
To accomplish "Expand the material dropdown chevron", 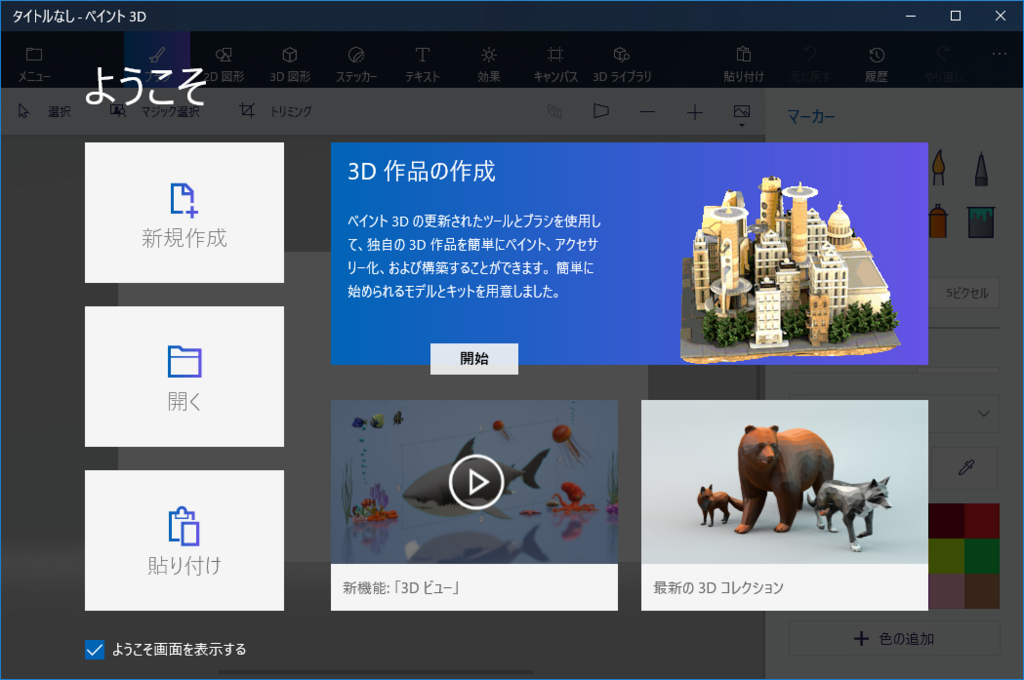I will tap(984, 413).
